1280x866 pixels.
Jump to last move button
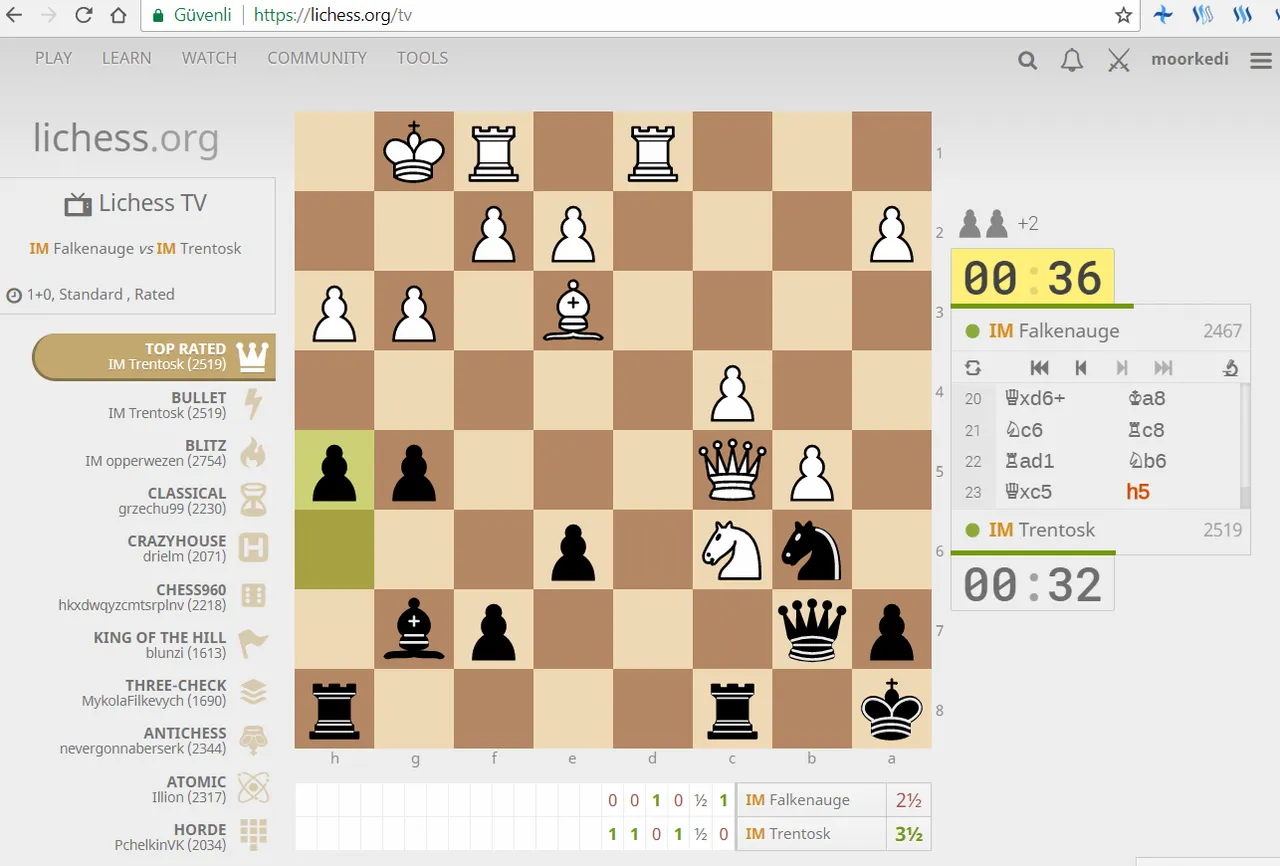click(1163, 367)
